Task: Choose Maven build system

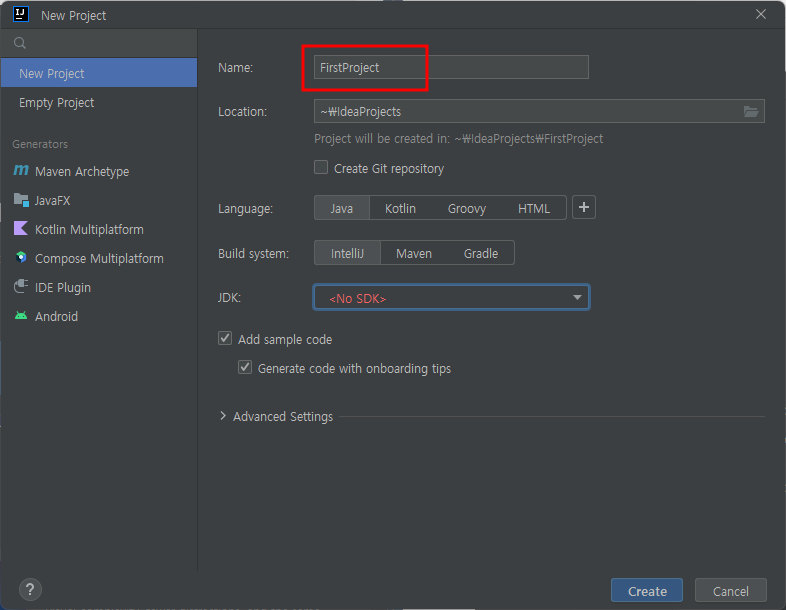Action: pos(414,253)
